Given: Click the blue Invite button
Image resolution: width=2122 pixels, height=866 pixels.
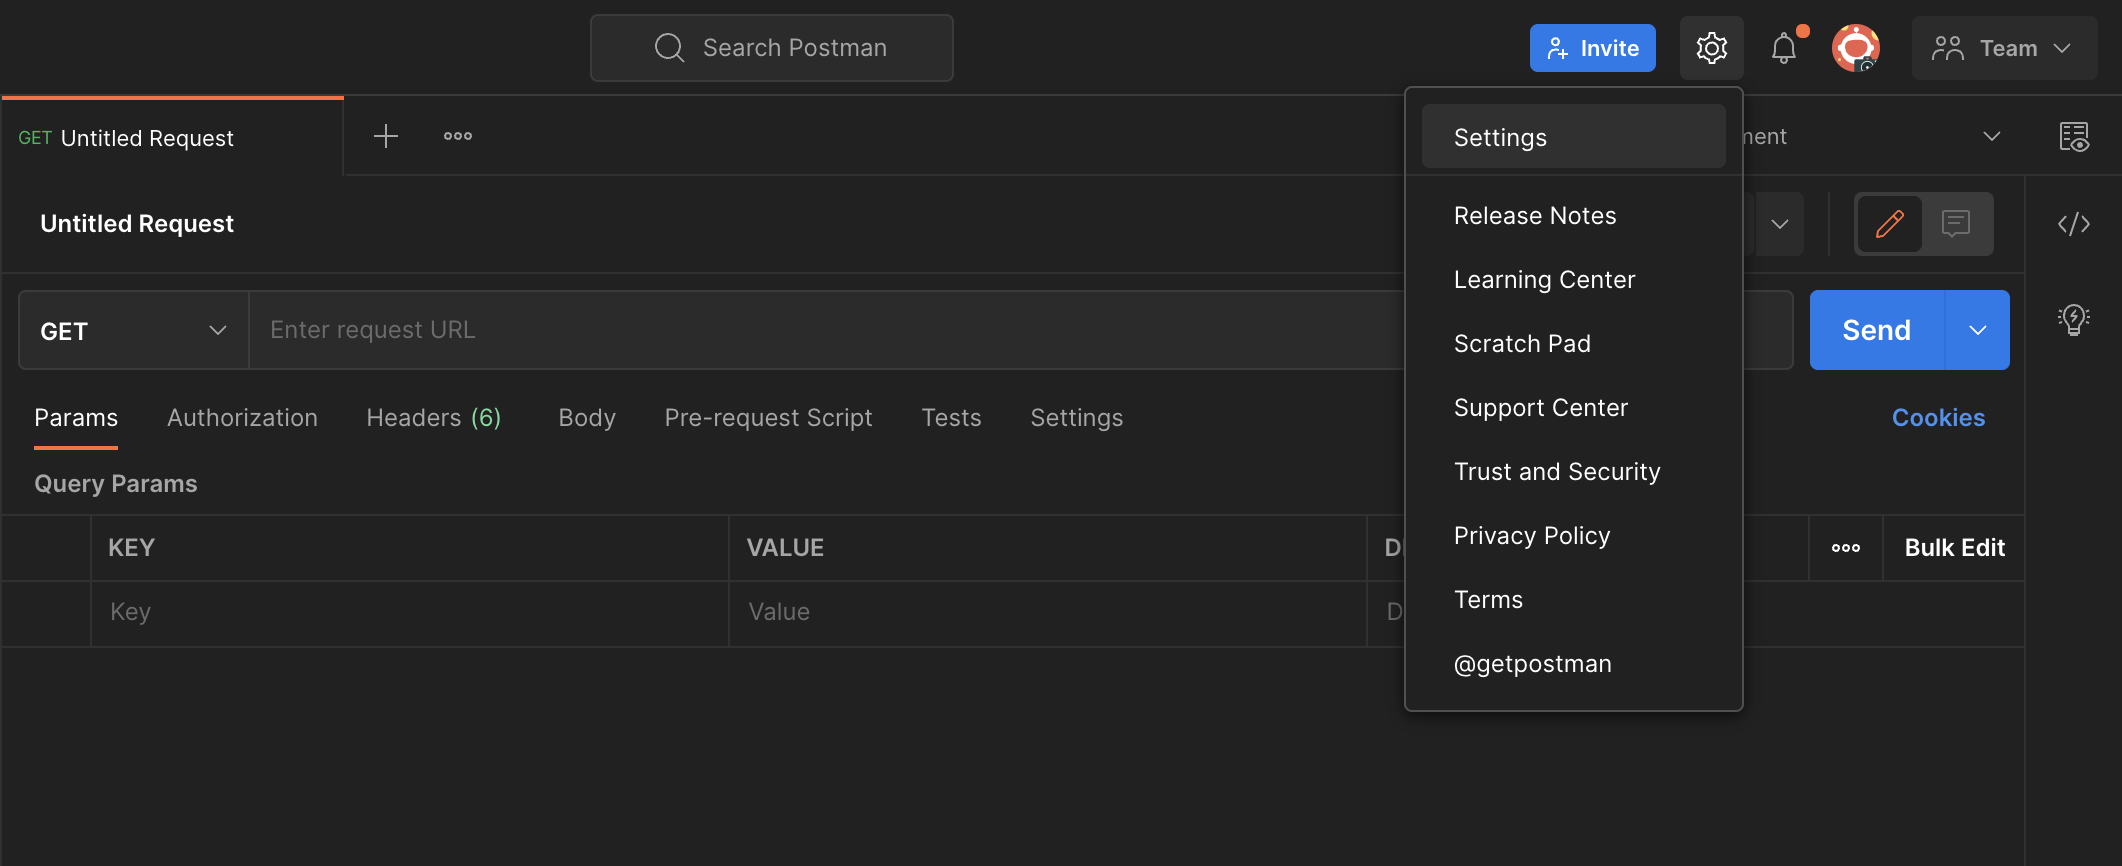Looking at the screenshot, I should (1592, 48).
